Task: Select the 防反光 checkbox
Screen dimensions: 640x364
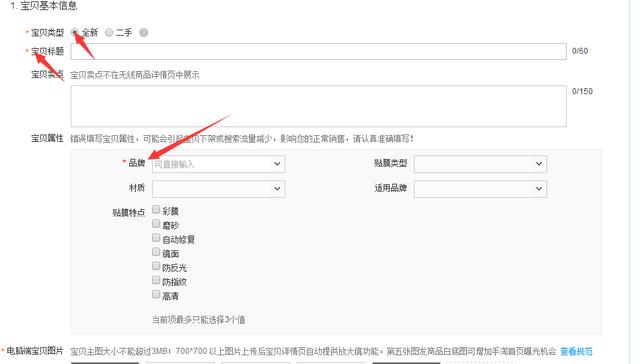Action: pos(156,266)
